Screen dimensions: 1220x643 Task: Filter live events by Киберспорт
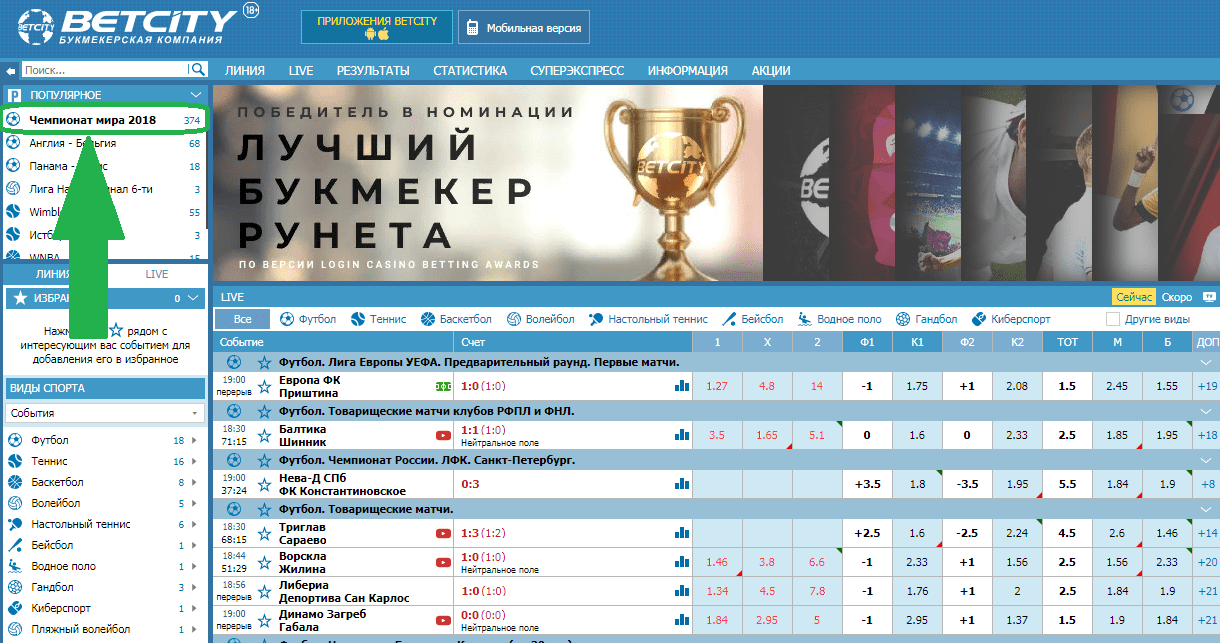click(1010, 319)
